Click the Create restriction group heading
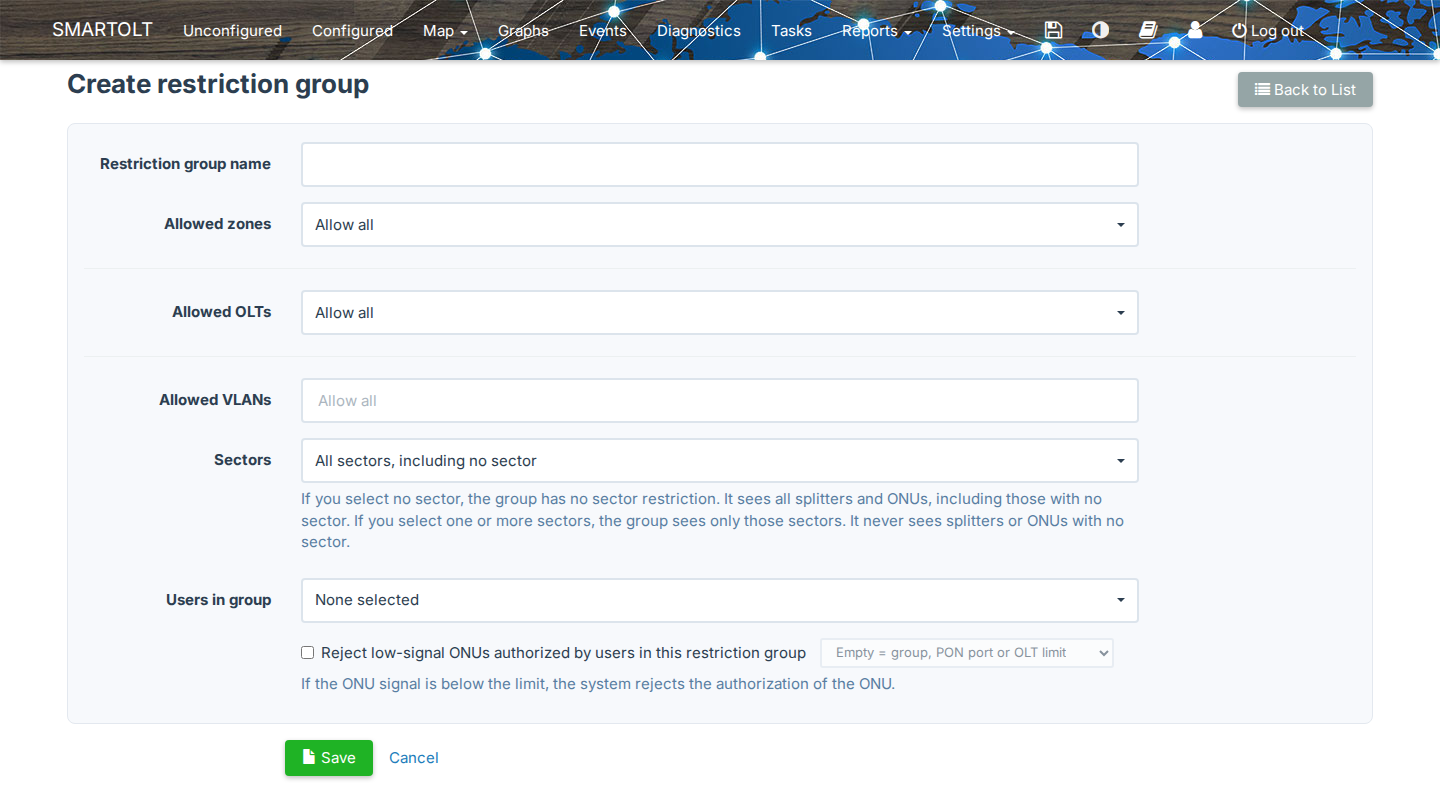This screenshot has width=1440, height=804. 218,85
